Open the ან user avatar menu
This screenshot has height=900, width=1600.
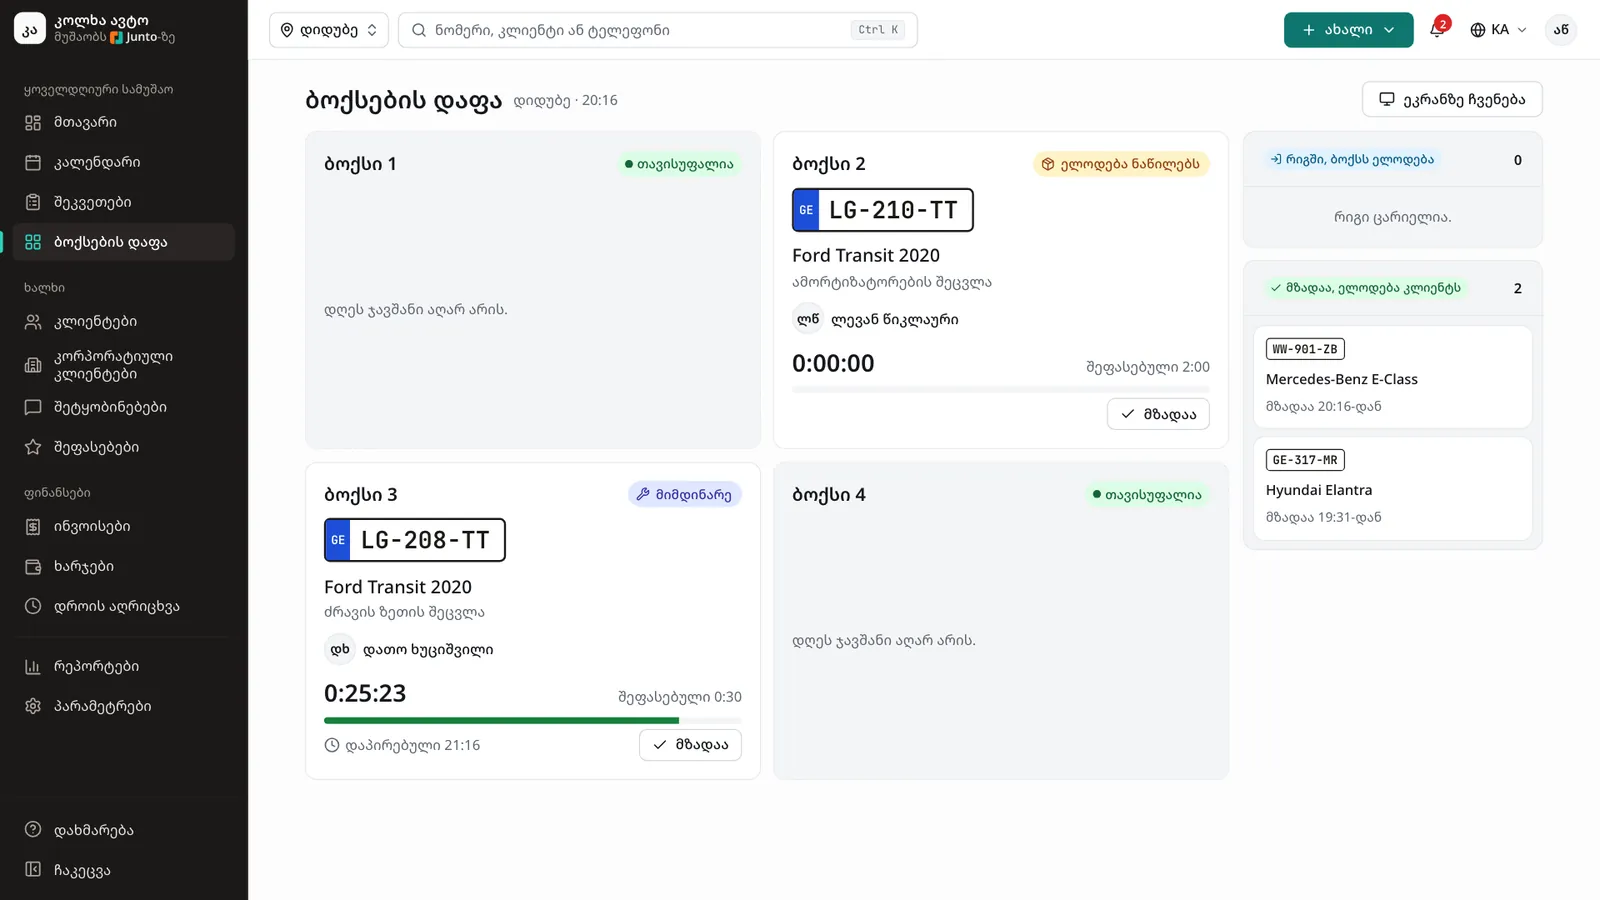[1561, 30]
